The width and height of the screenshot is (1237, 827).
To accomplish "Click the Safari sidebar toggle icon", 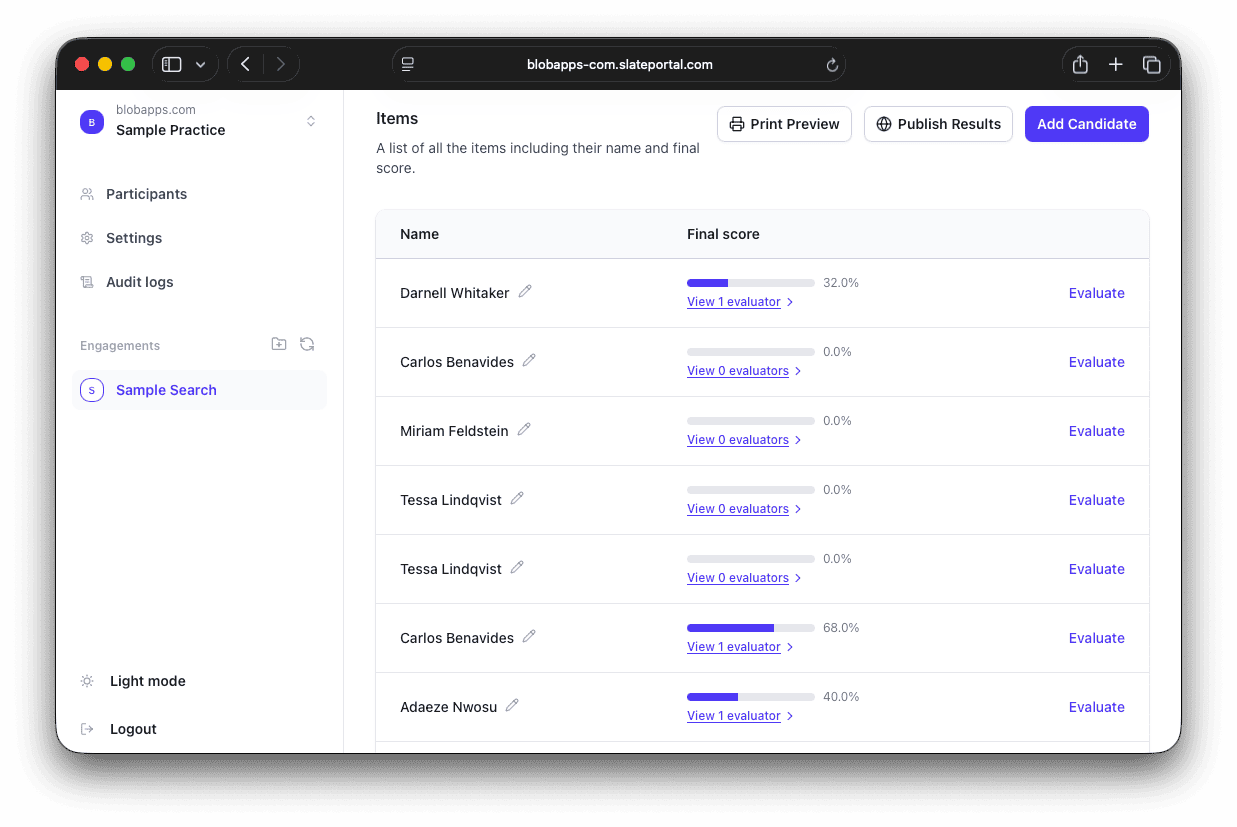I will point(172,64).
